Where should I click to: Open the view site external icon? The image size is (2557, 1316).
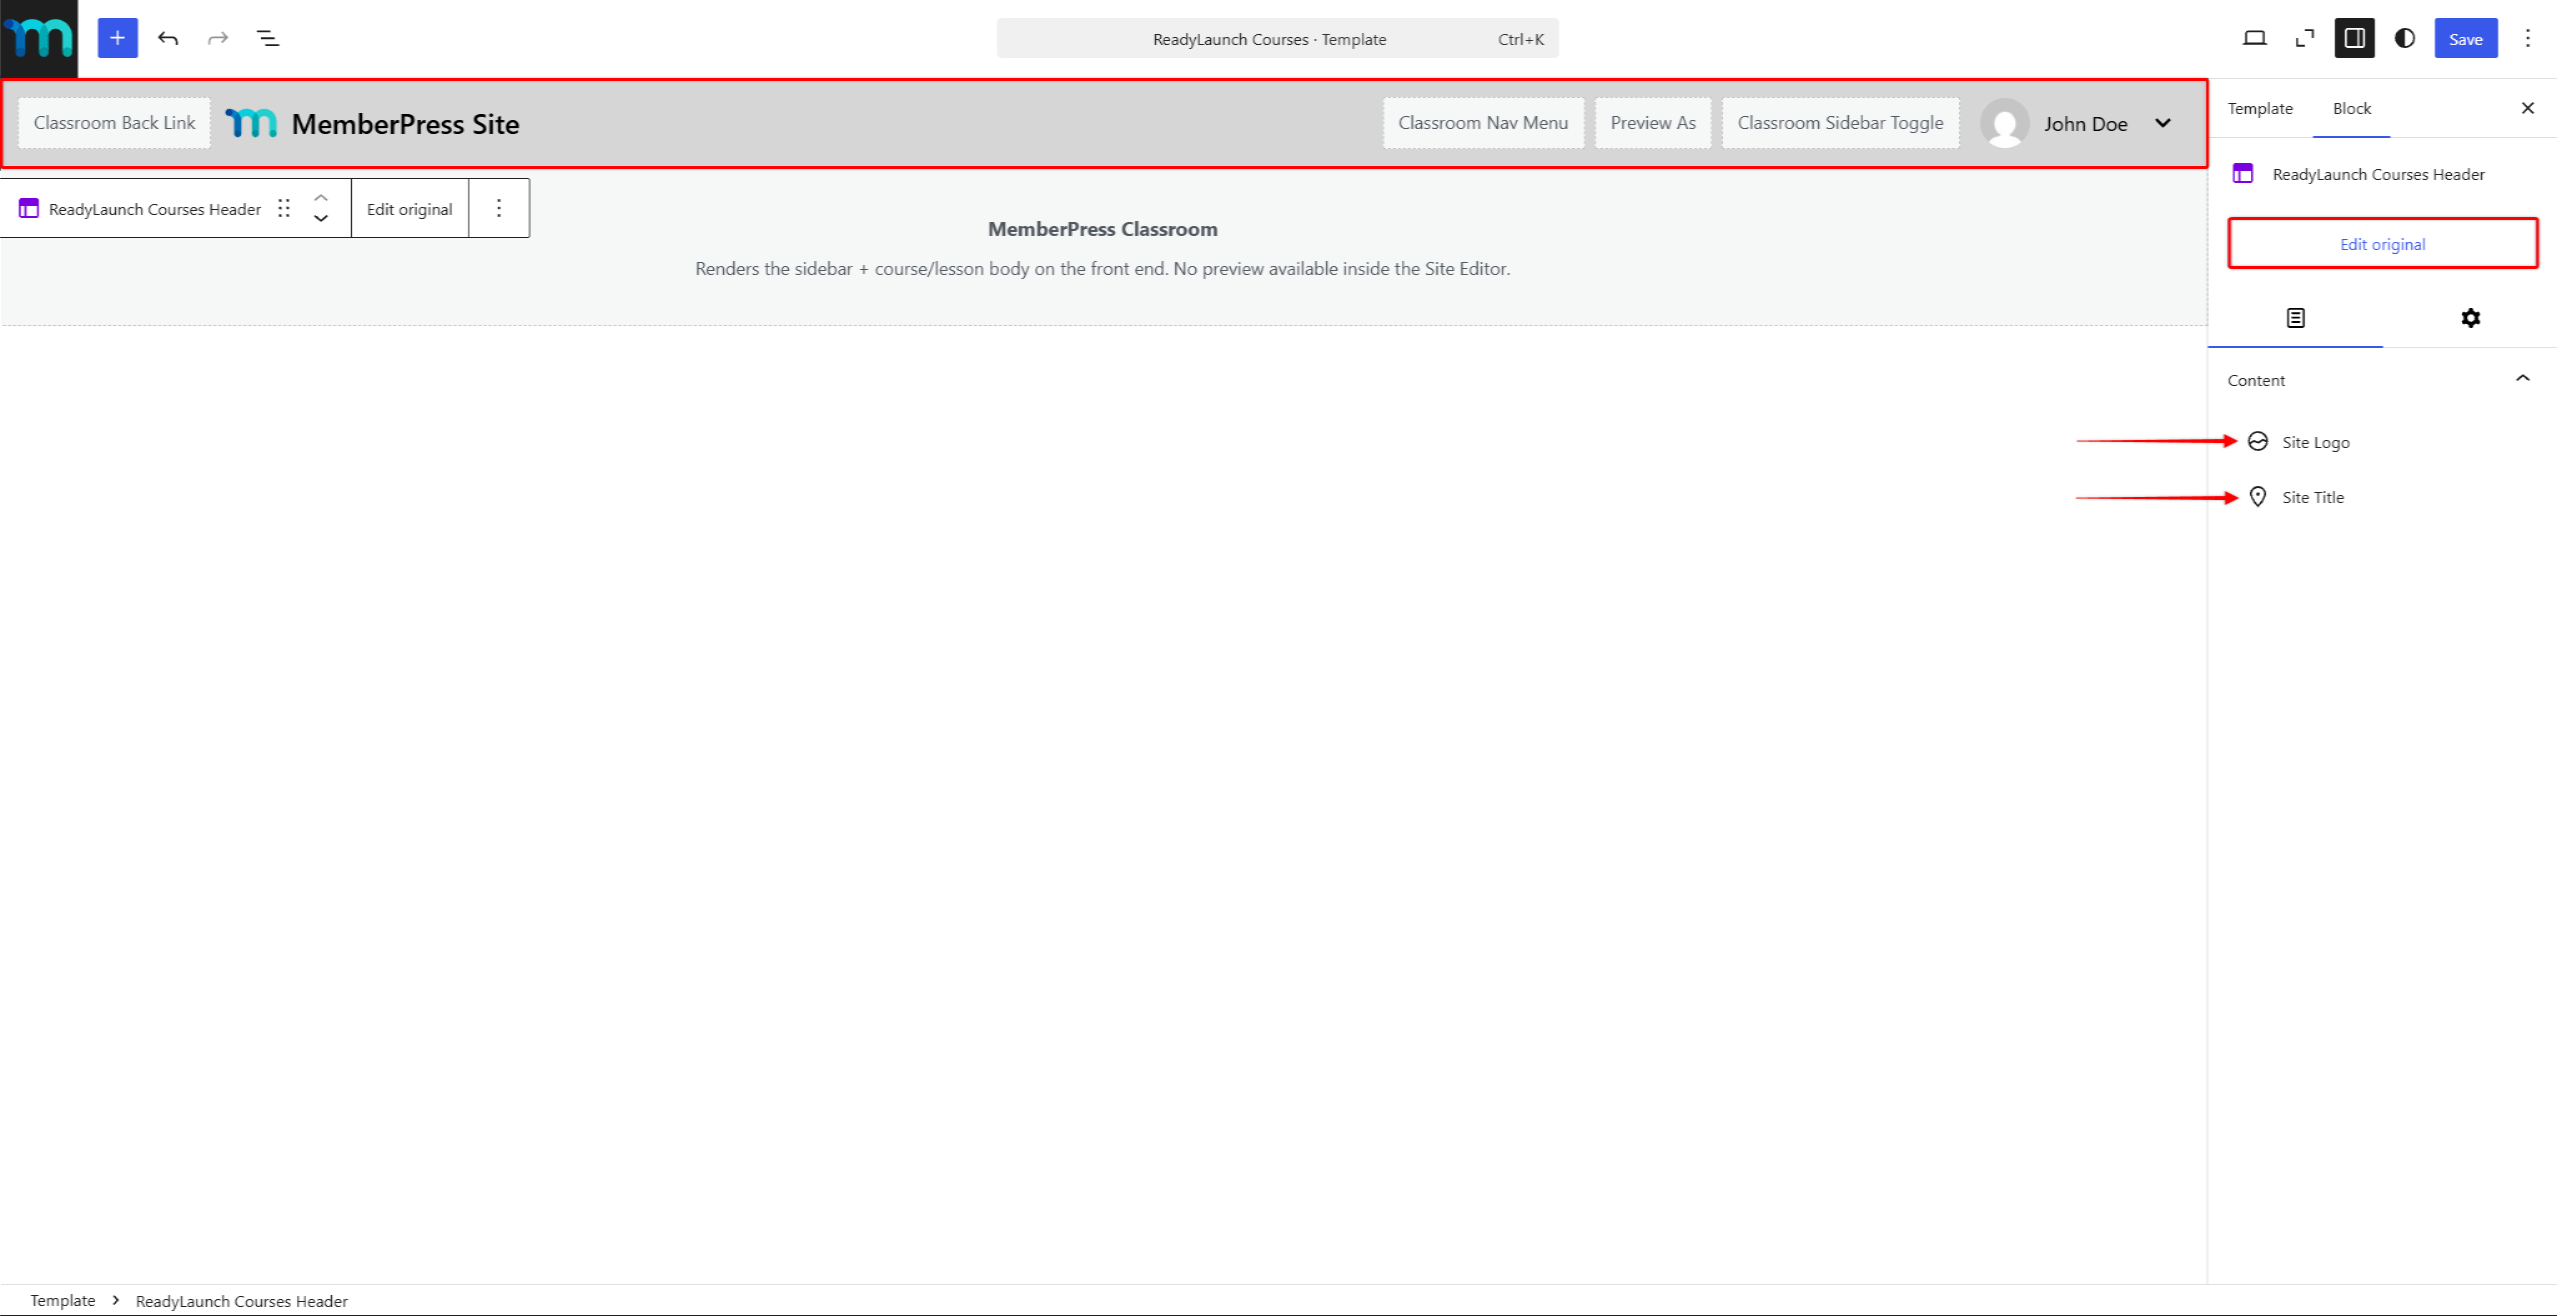pos(2304,38)
